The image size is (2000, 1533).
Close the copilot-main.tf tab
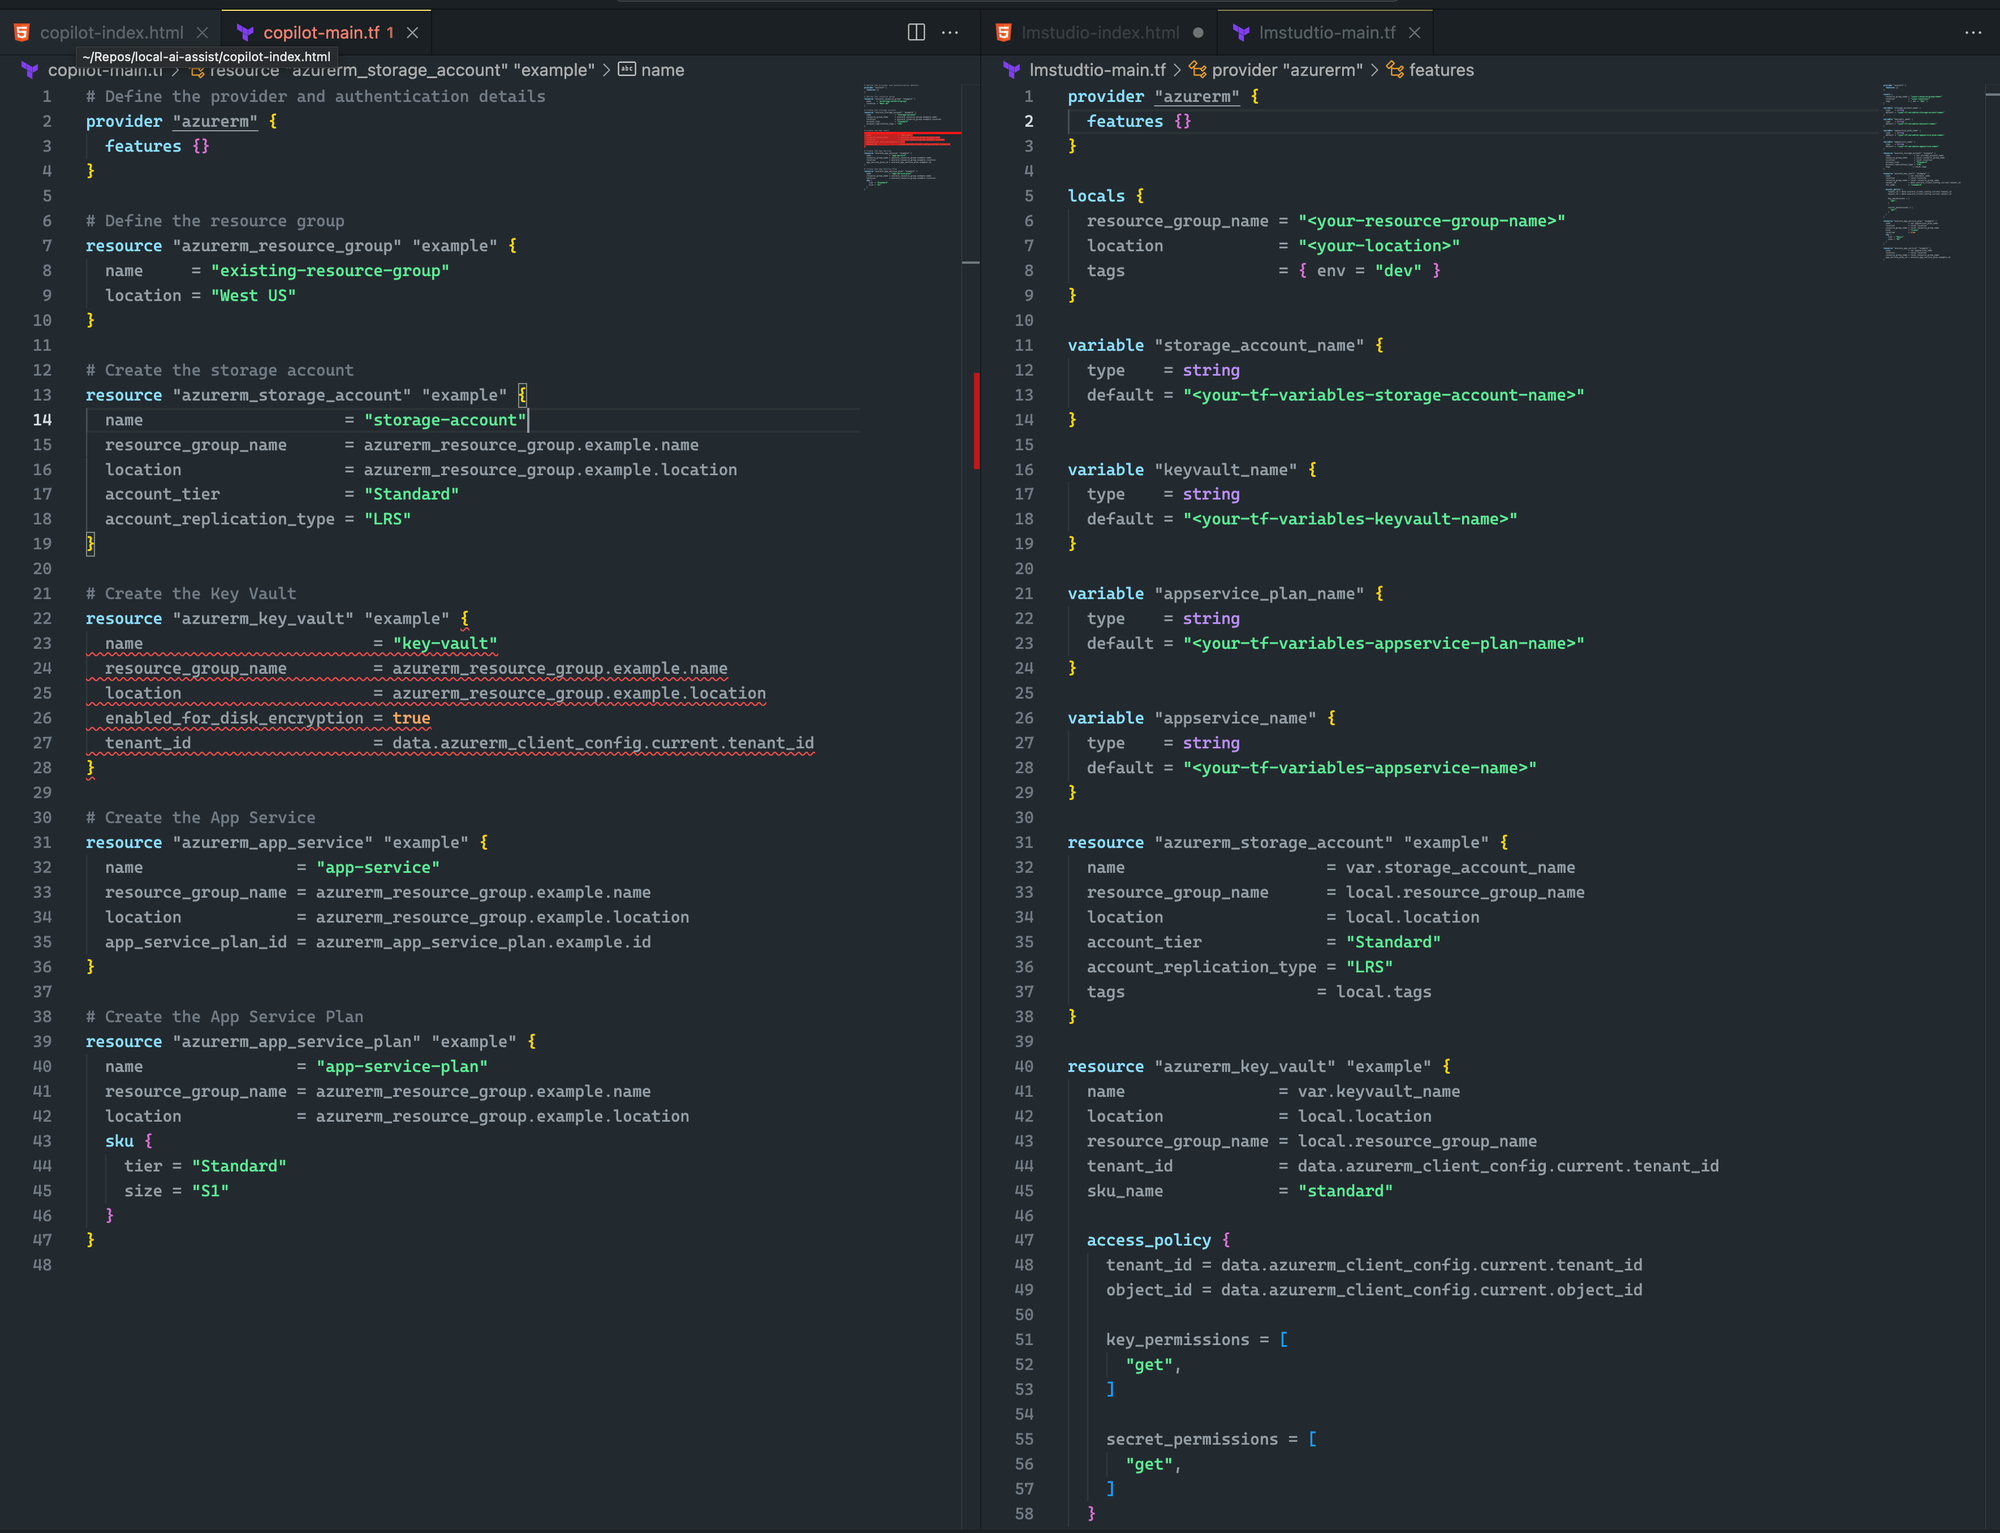412,33
